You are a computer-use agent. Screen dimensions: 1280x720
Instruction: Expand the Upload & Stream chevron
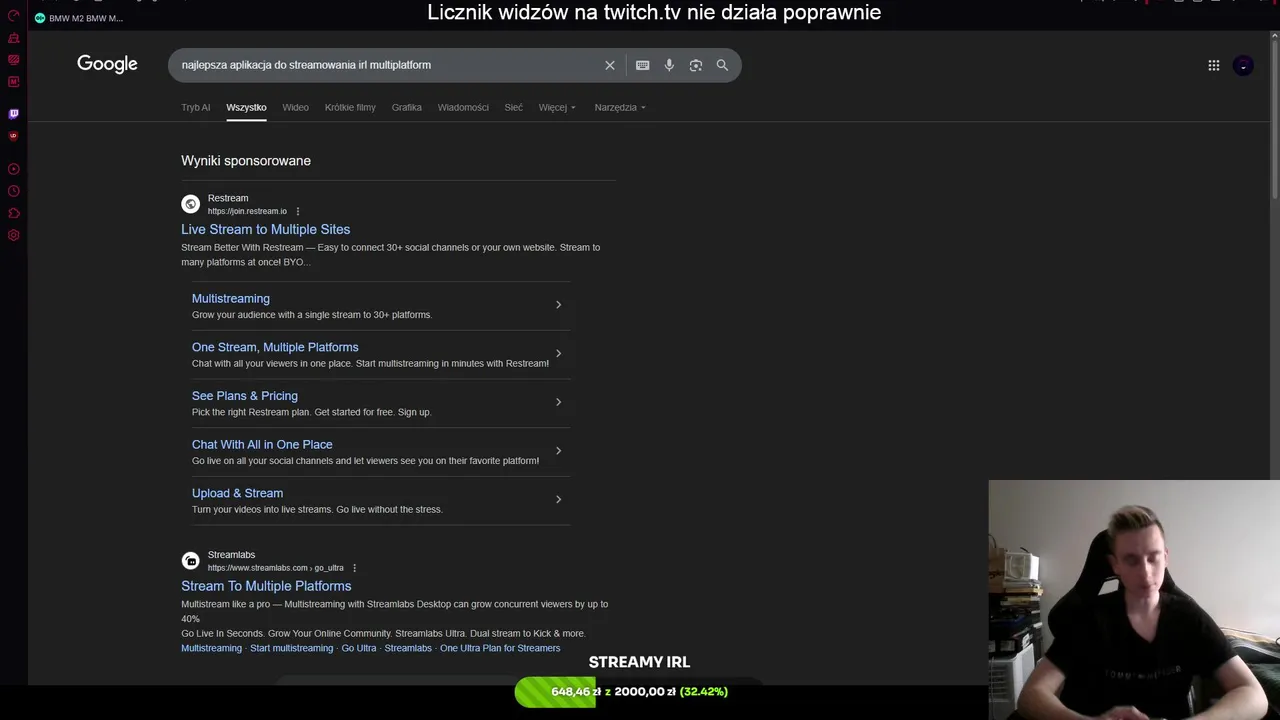[x=558, y=499]
